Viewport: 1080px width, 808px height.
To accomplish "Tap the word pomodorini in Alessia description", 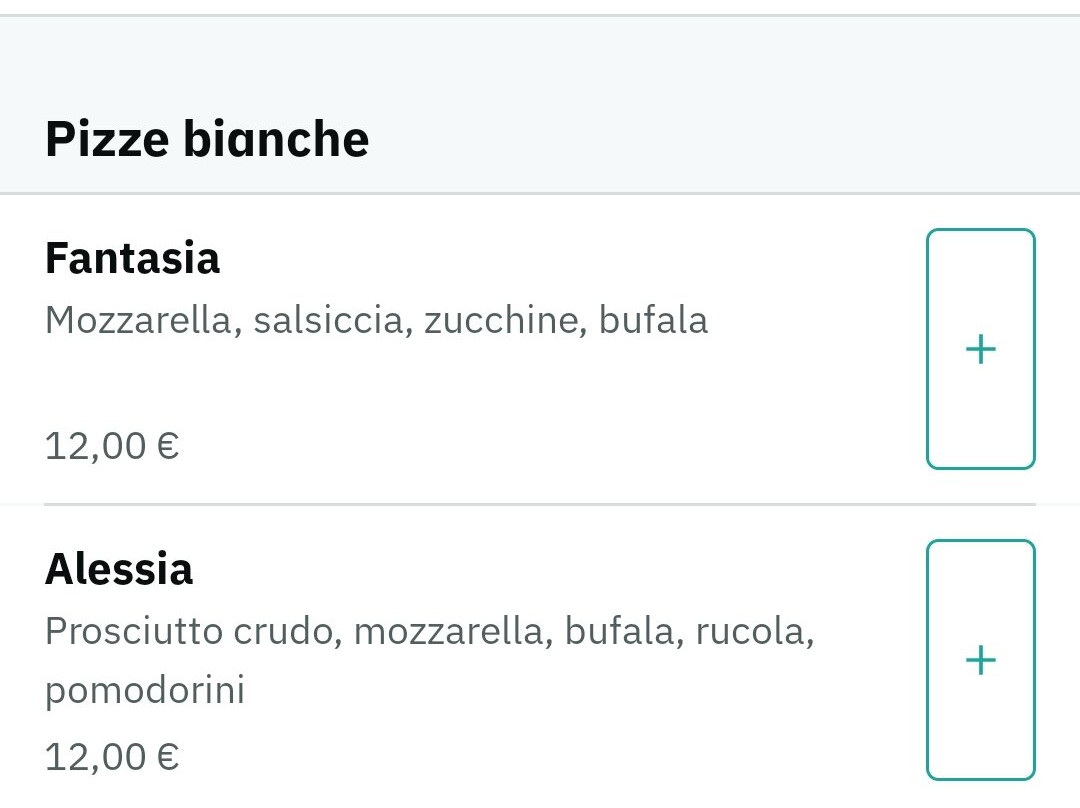I will pos(145,691).
